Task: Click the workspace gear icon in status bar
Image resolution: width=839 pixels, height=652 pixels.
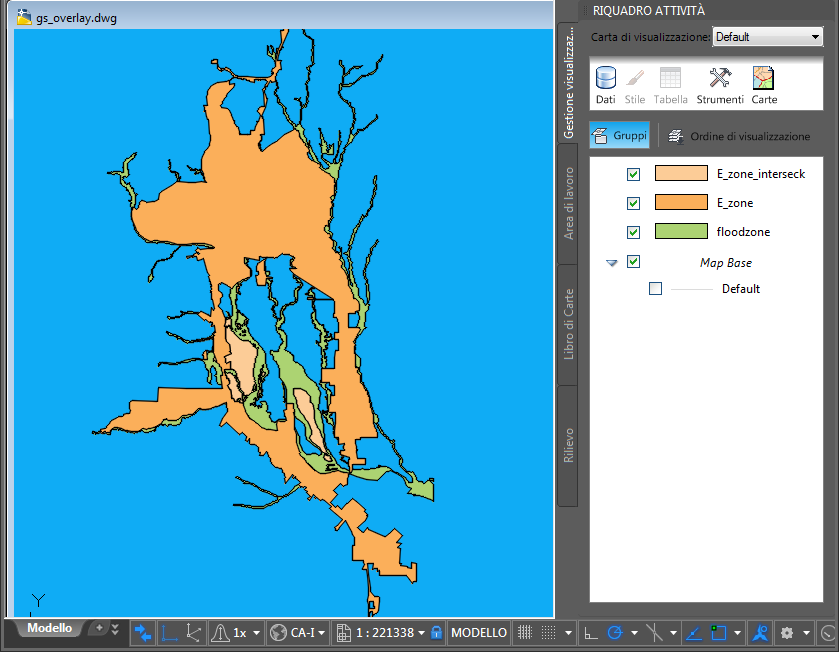Action: (x=787, y=633)
